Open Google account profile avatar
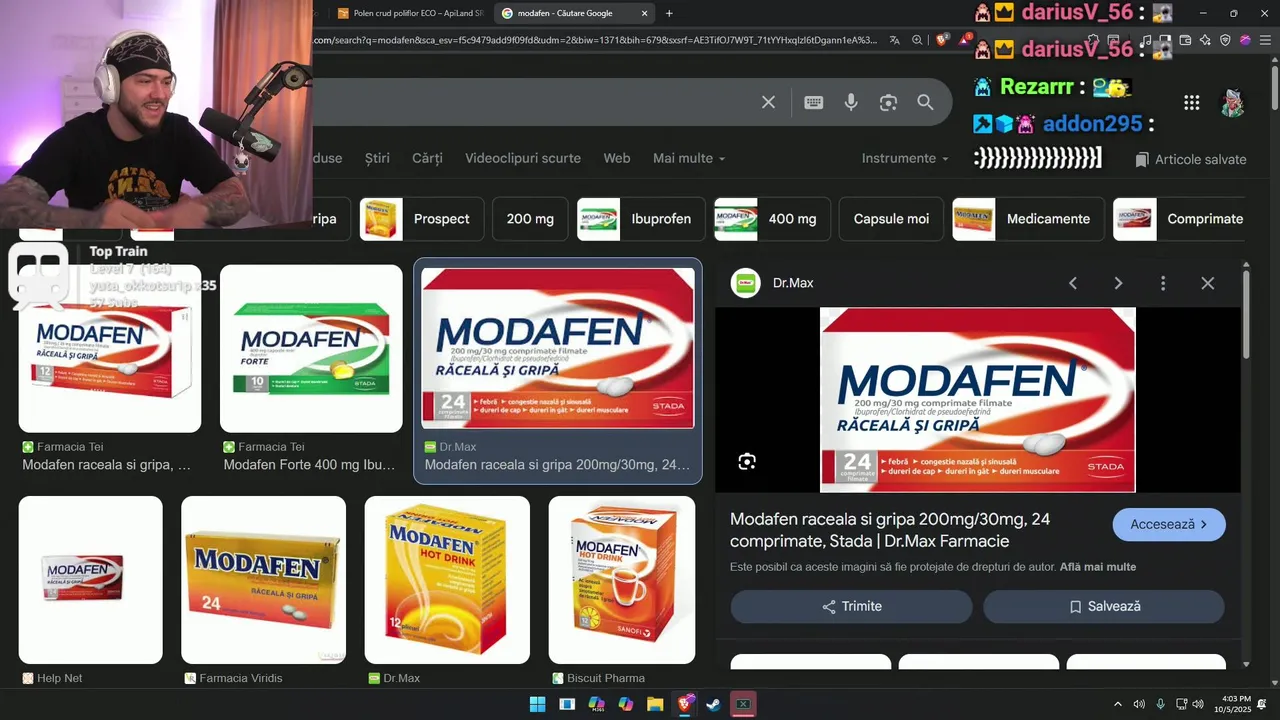1280x720 pixels. pyautogui.click(x=1232, y=102)
